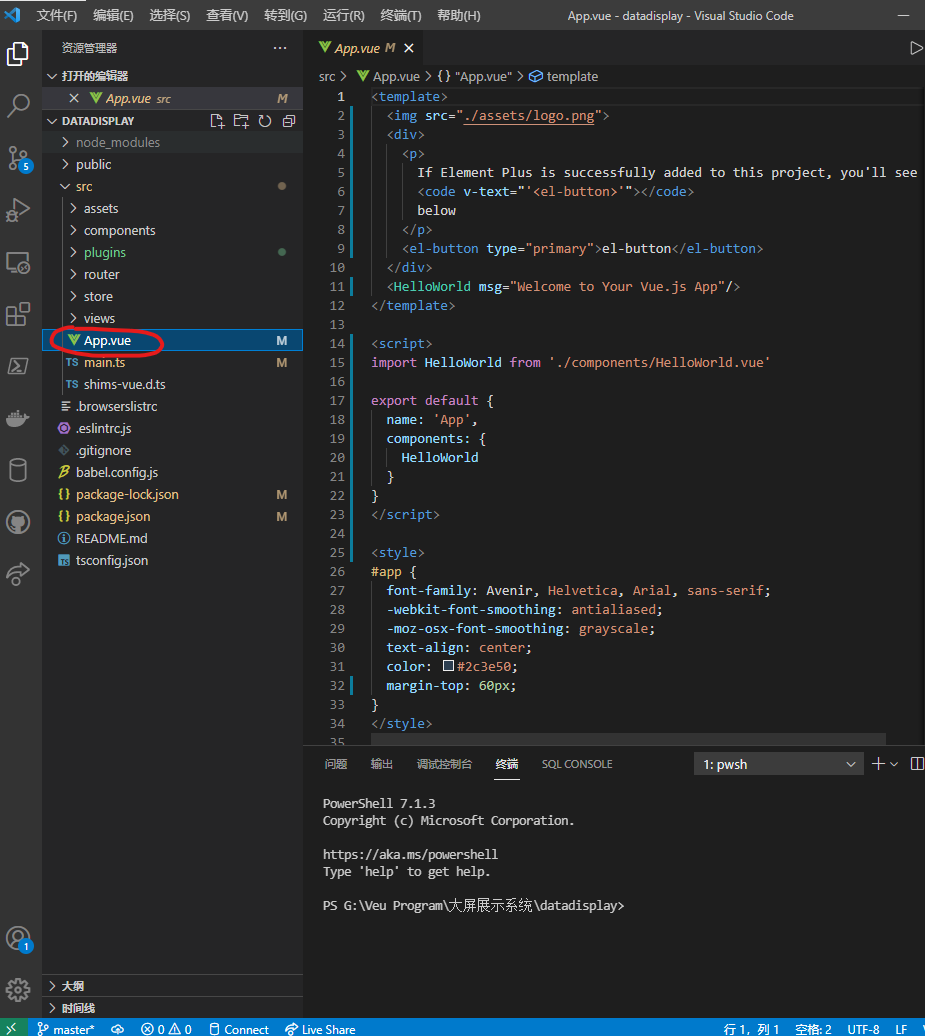Open the Docker icon in activity bar

(18, 419)
